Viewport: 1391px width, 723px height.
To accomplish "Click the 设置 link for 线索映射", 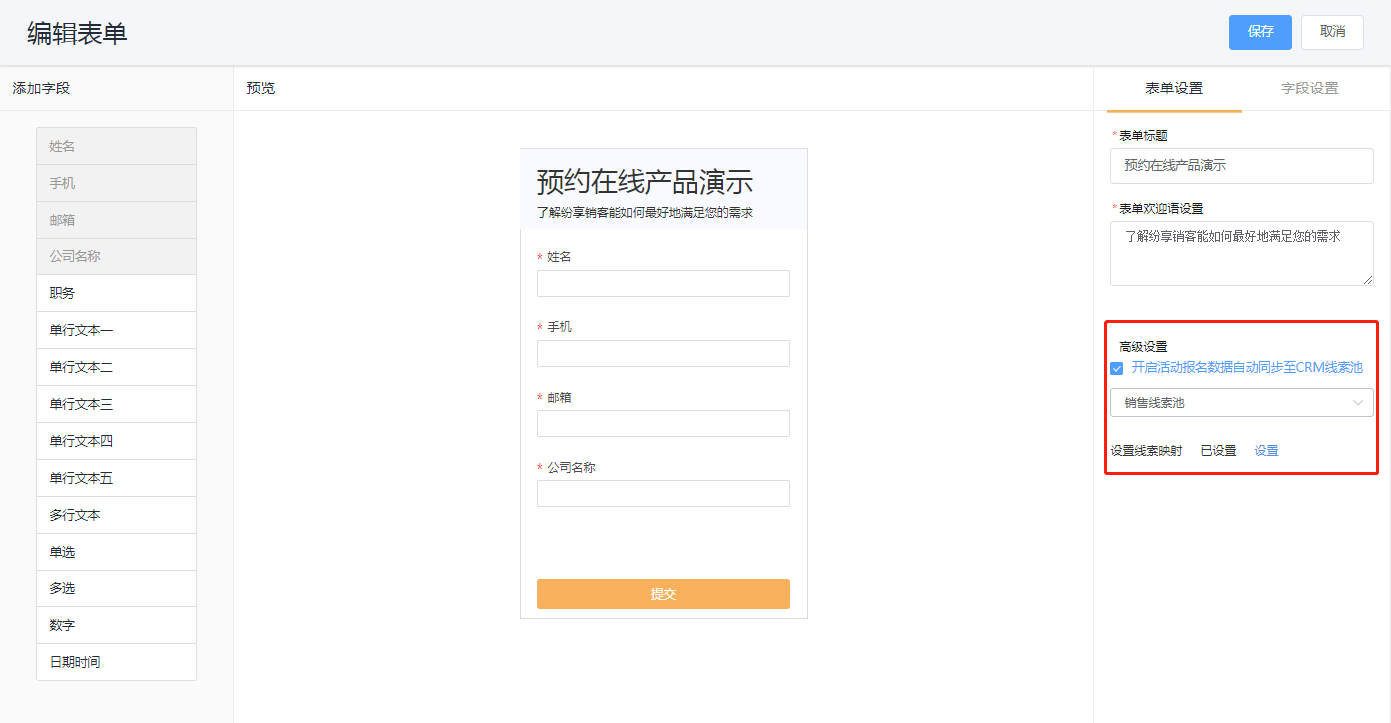I will [1266, 451].
